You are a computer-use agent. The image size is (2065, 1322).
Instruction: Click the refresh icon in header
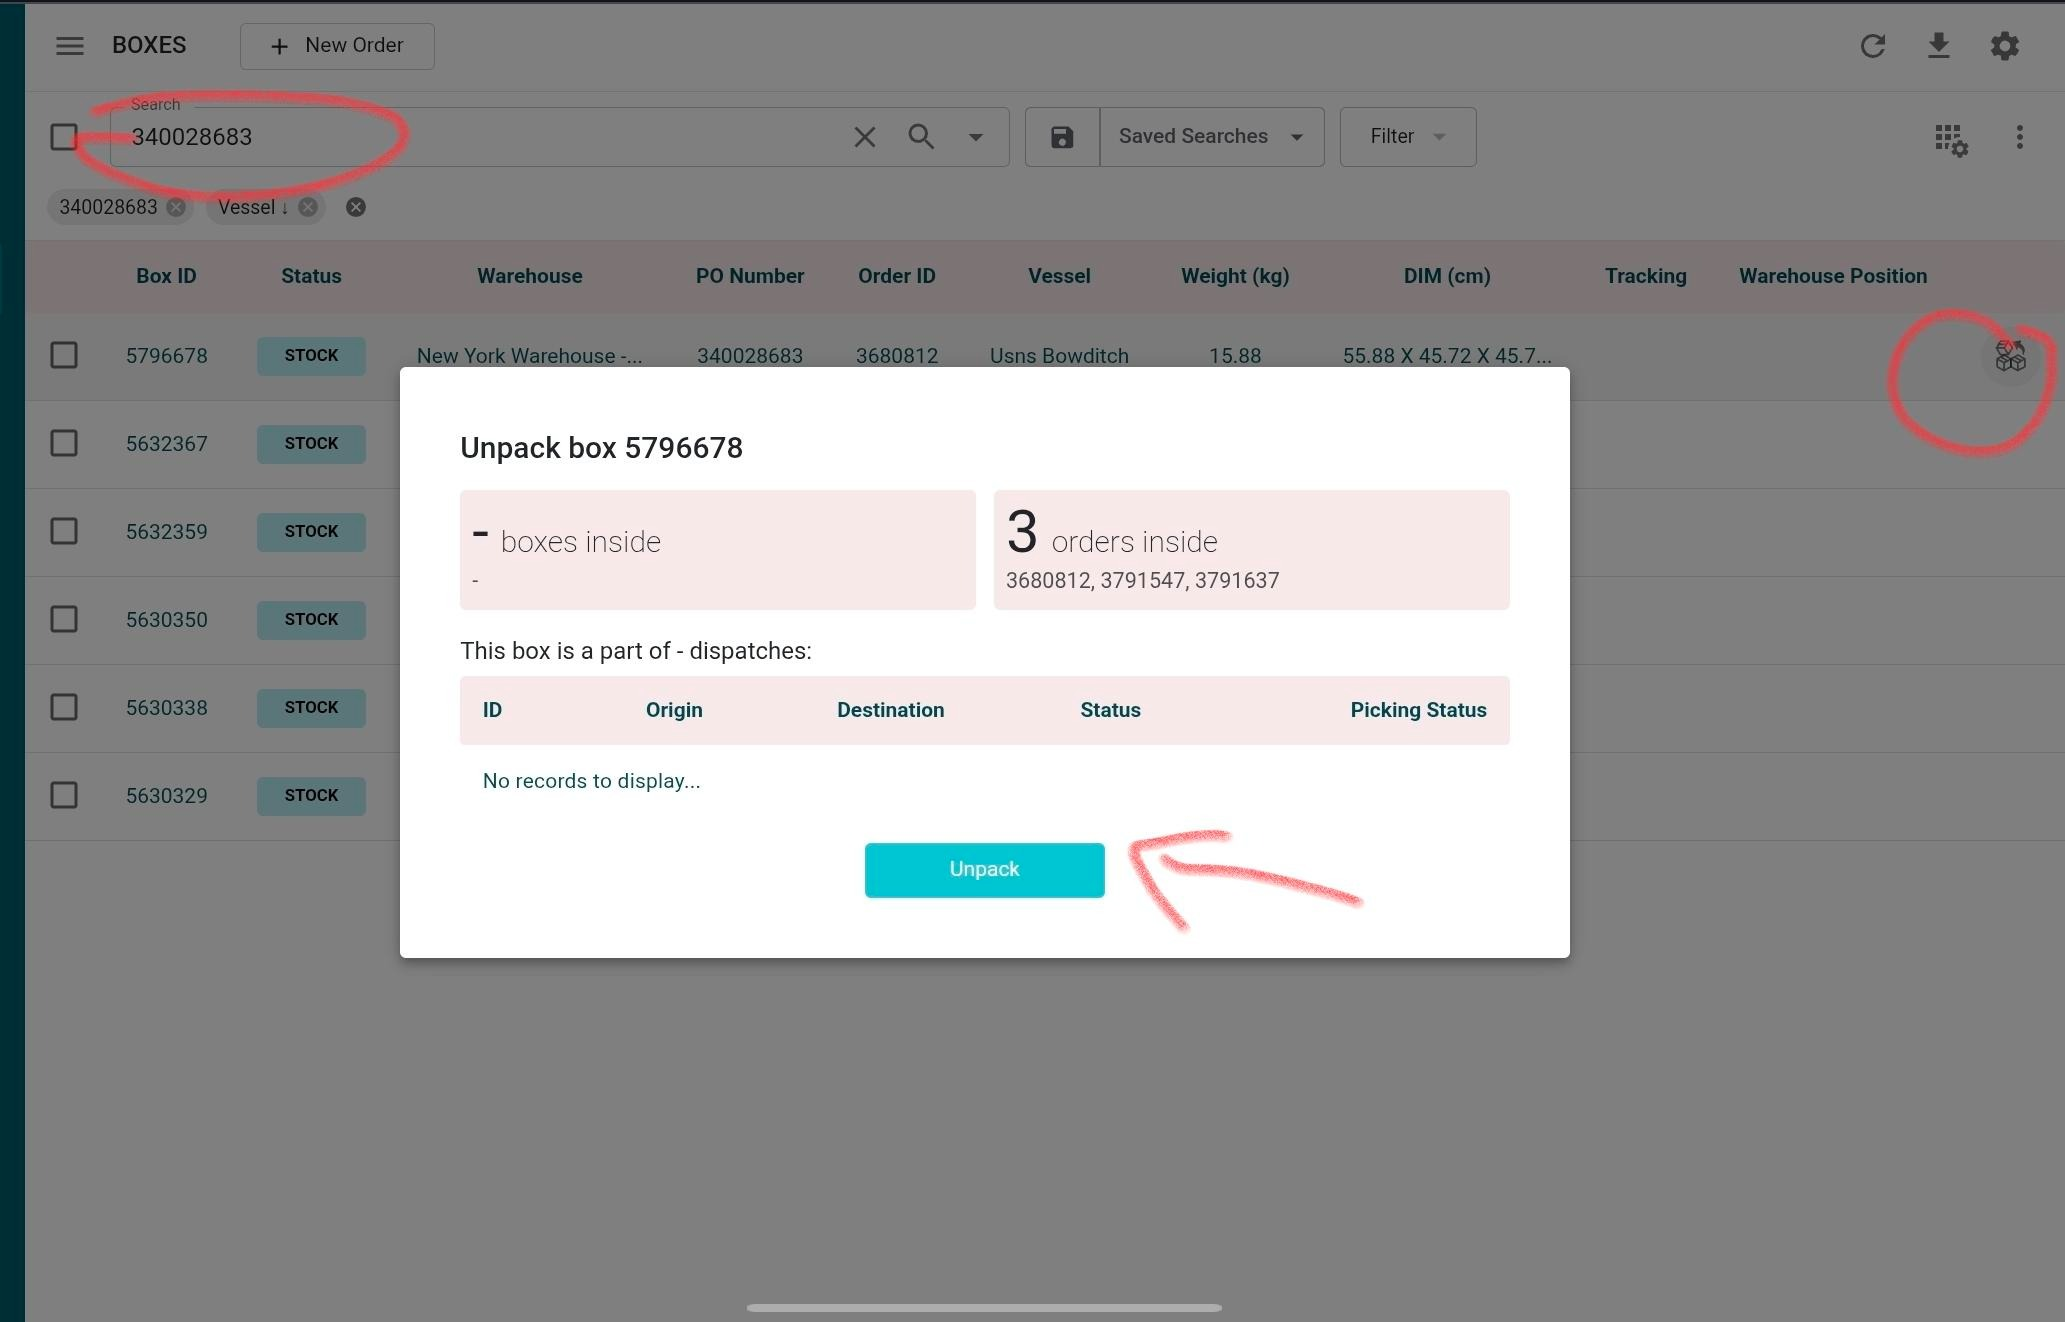[x=1872, y=46]
